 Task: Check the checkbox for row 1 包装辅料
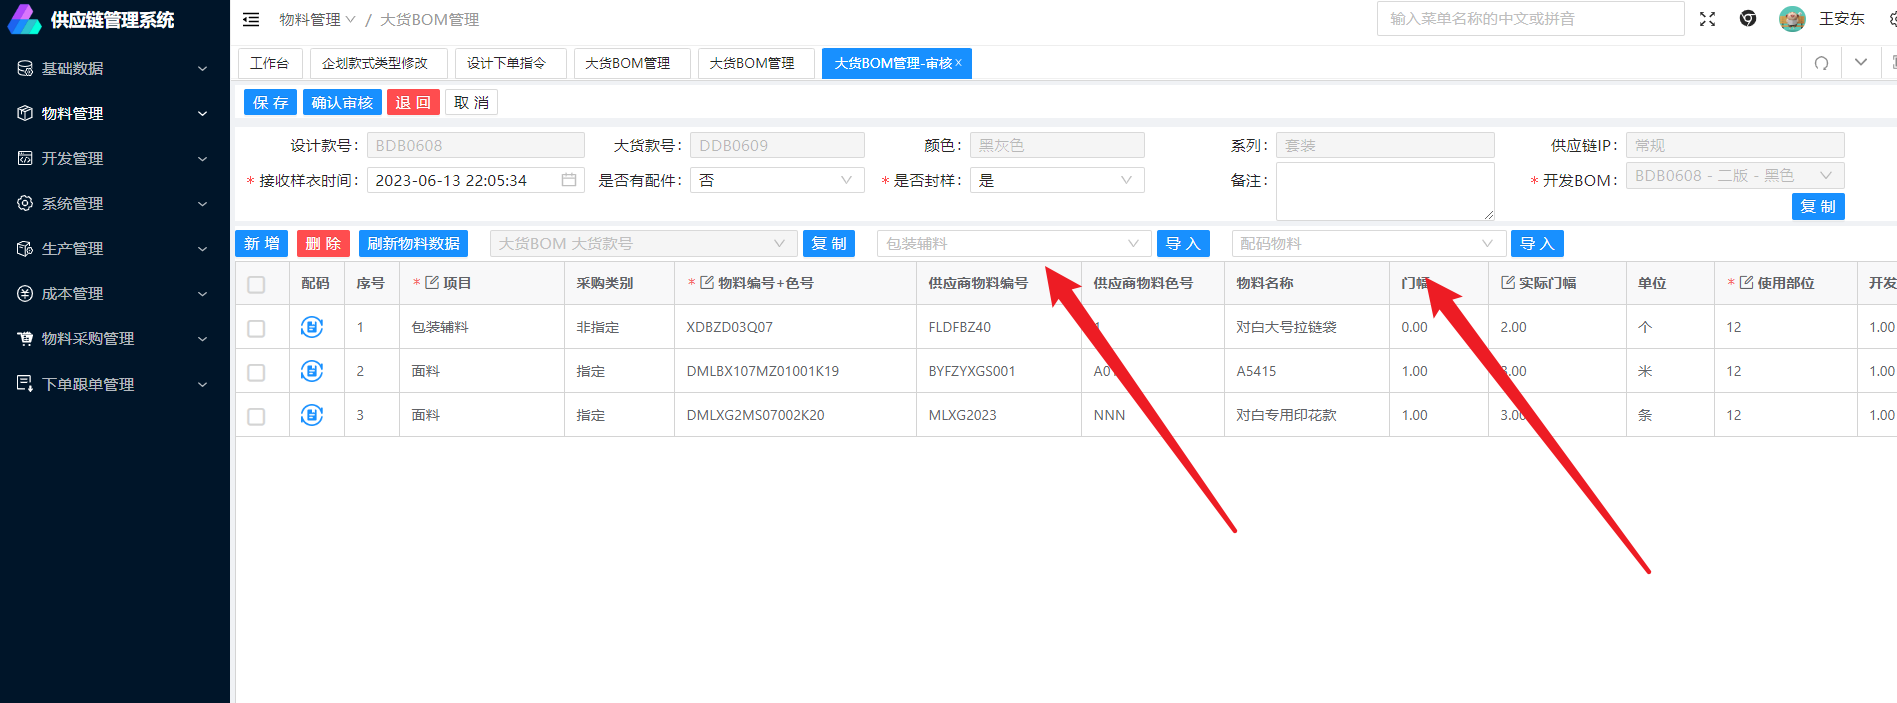coord(256,328)
